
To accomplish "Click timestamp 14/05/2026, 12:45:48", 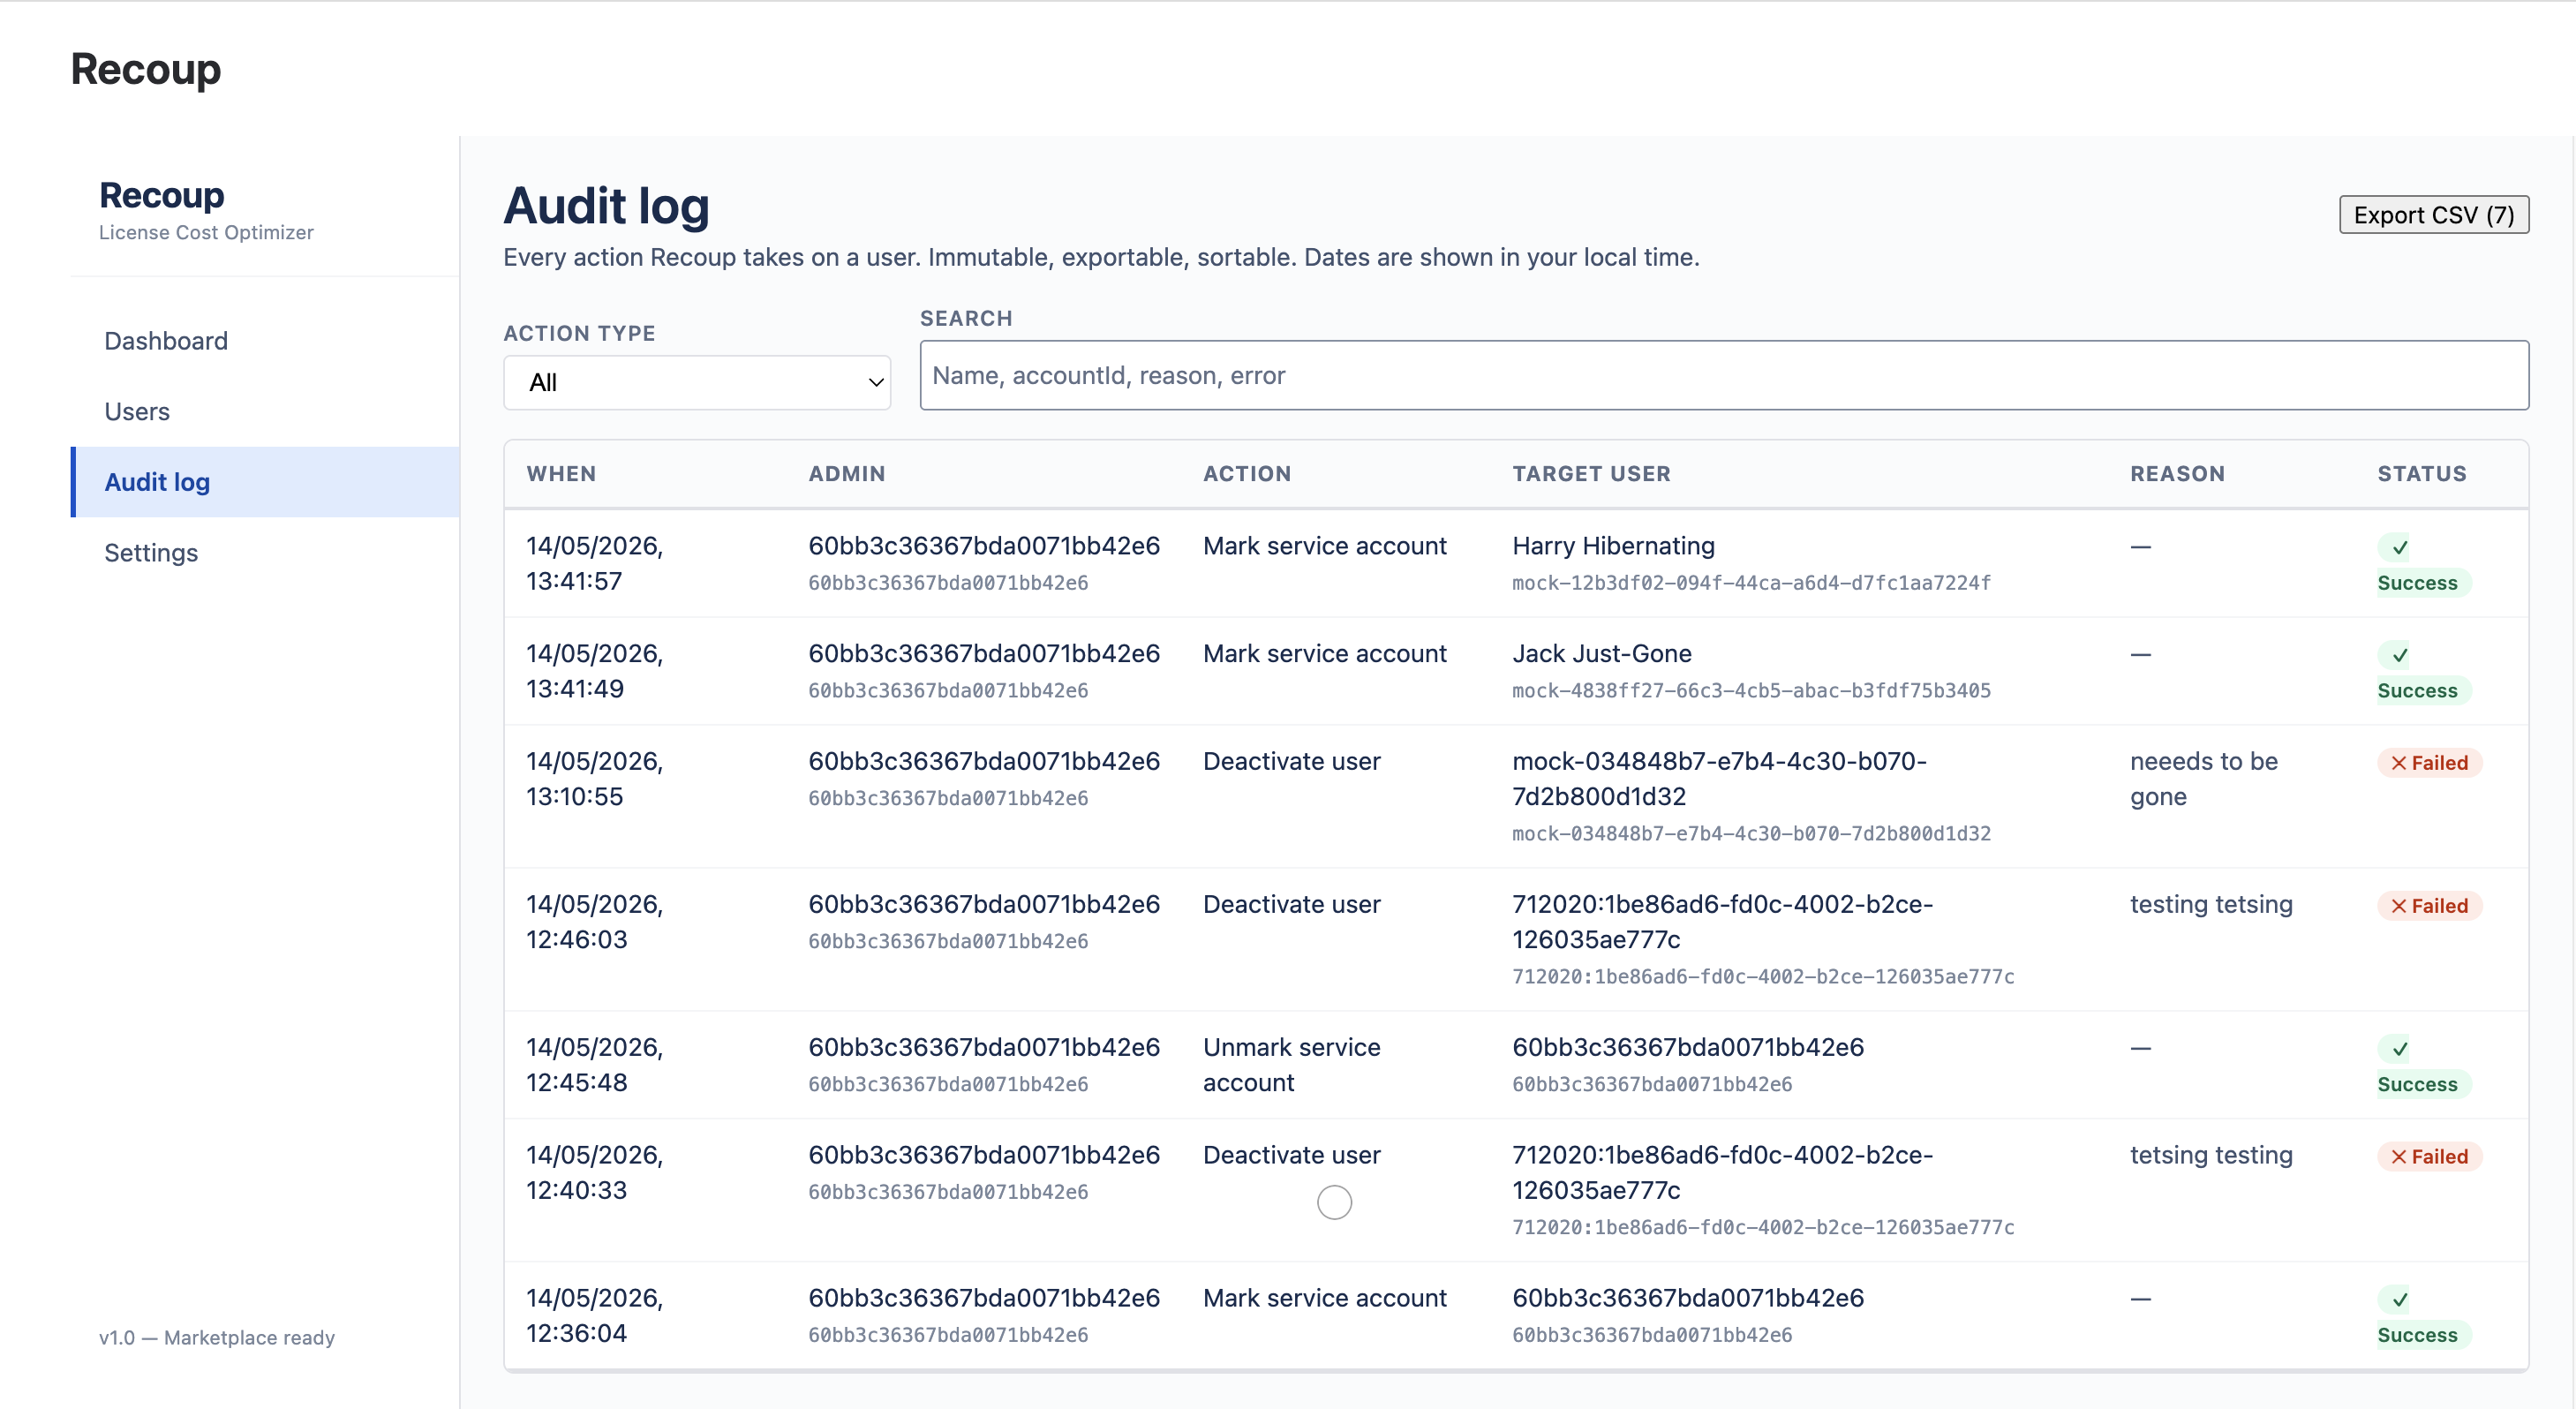I will tap(595, 1065).
